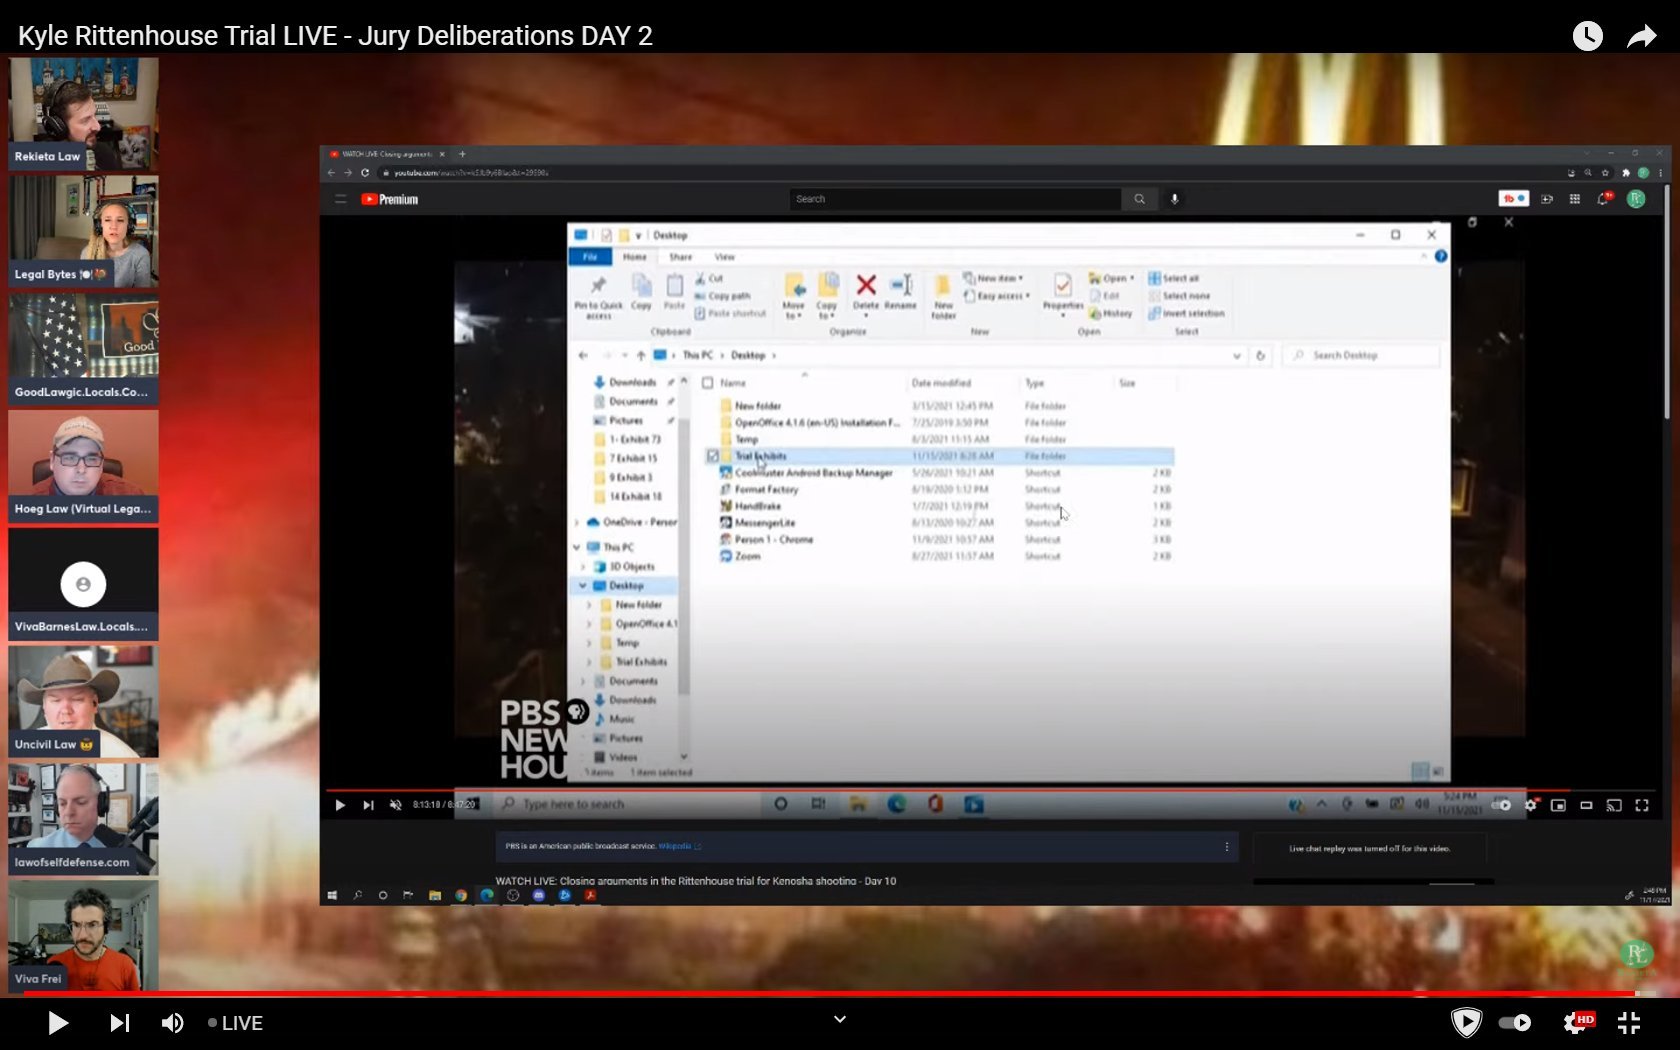Switch to the Share ribbon tab
This screenshot has height=1050, width=1680.
coord(680,257)
